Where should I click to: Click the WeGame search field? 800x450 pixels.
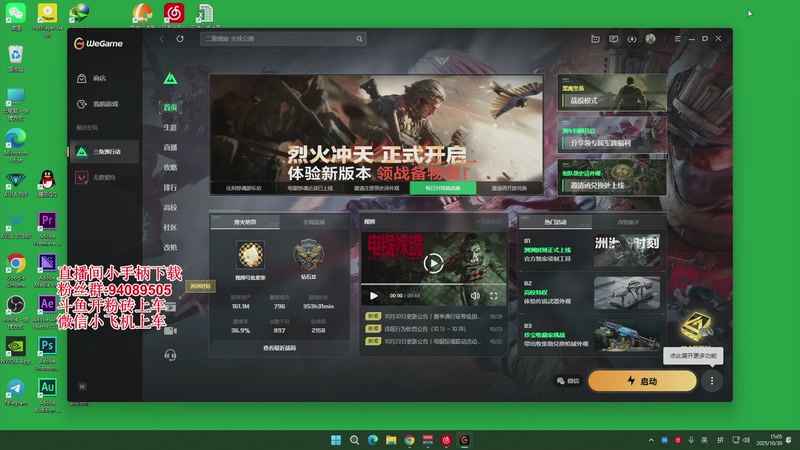click(283, 39)
